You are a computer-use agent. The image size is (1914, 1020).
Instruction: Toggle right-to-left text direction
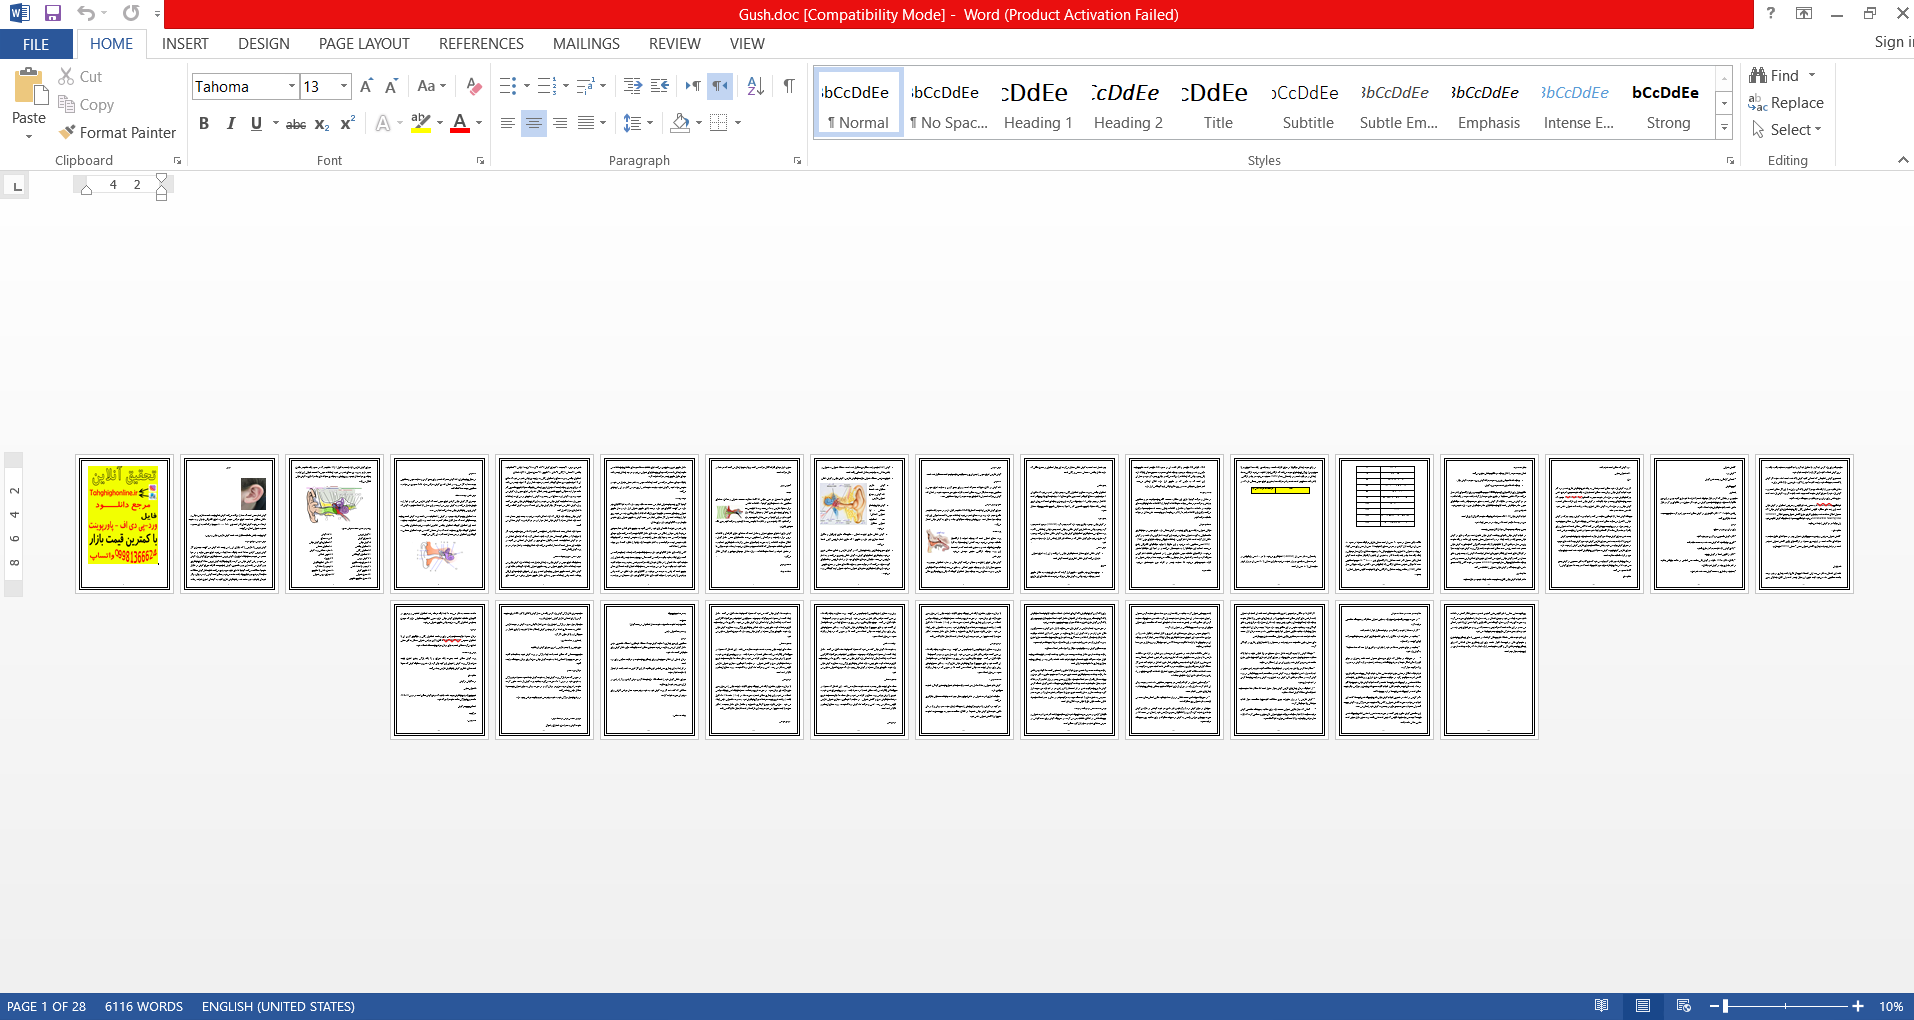click(720, 86)
